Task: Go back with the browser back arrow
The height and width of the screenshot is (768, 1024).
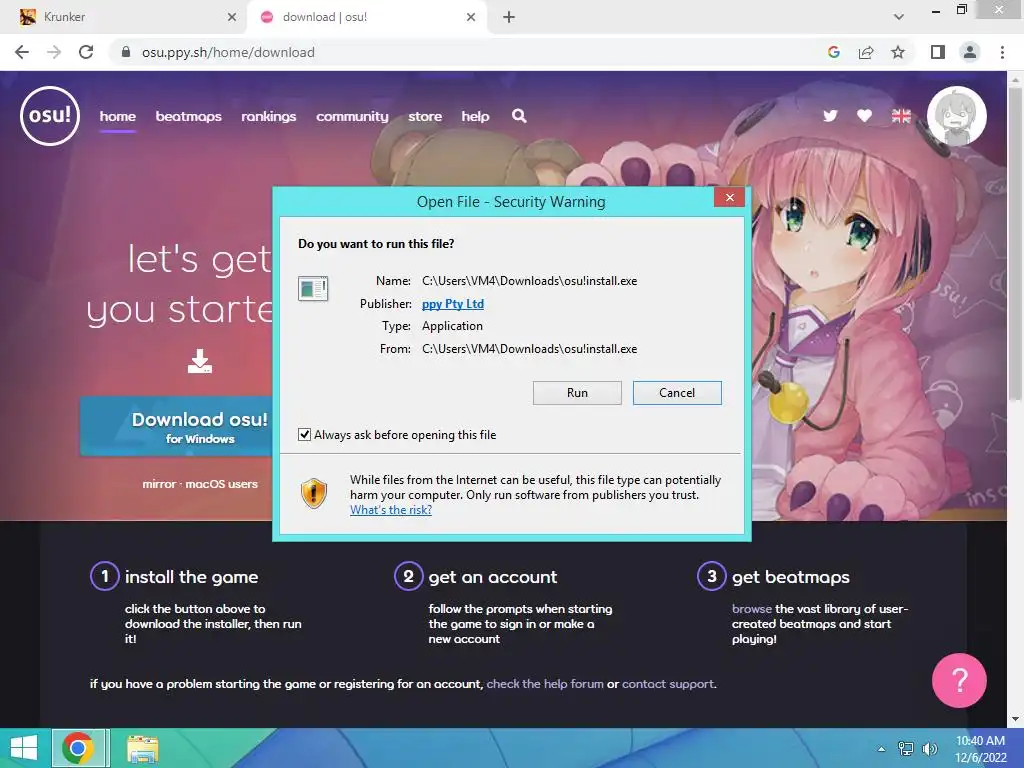Action: click(22, 52)
